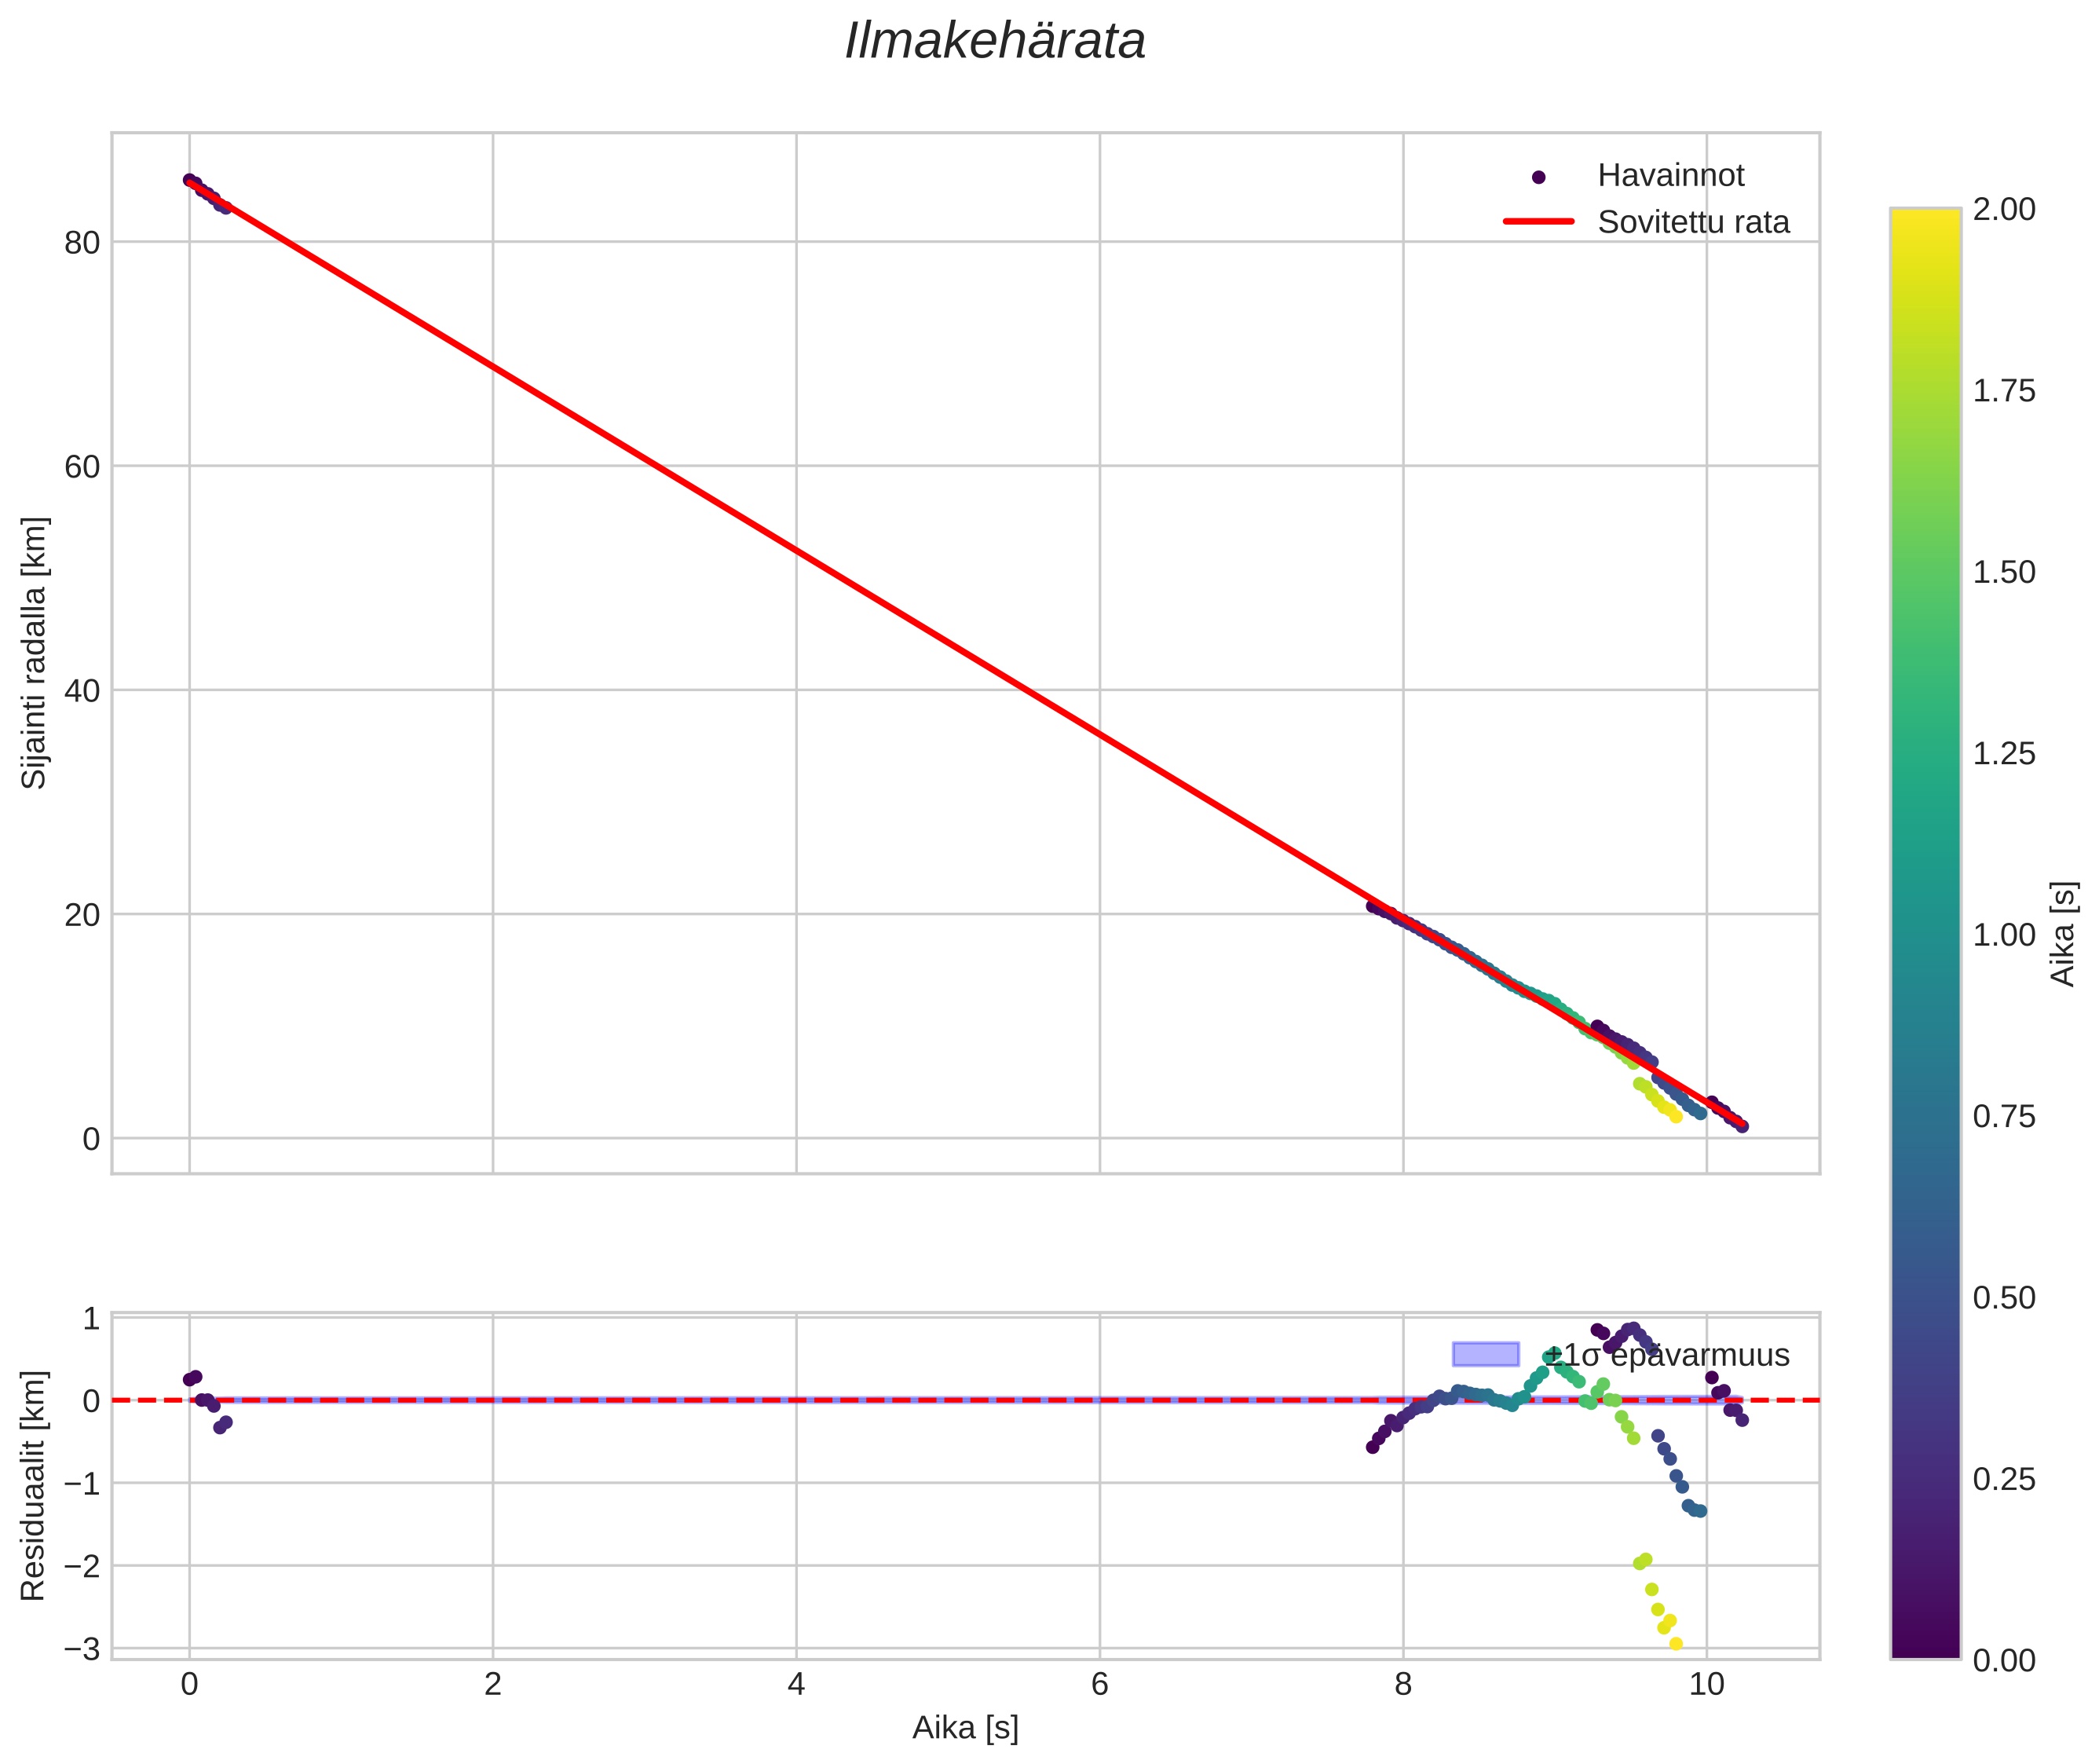Click the ±1σ epävarmuus legend text
The height and width of the screenshot is (1764, 2099).
tap(1666, 1355)
